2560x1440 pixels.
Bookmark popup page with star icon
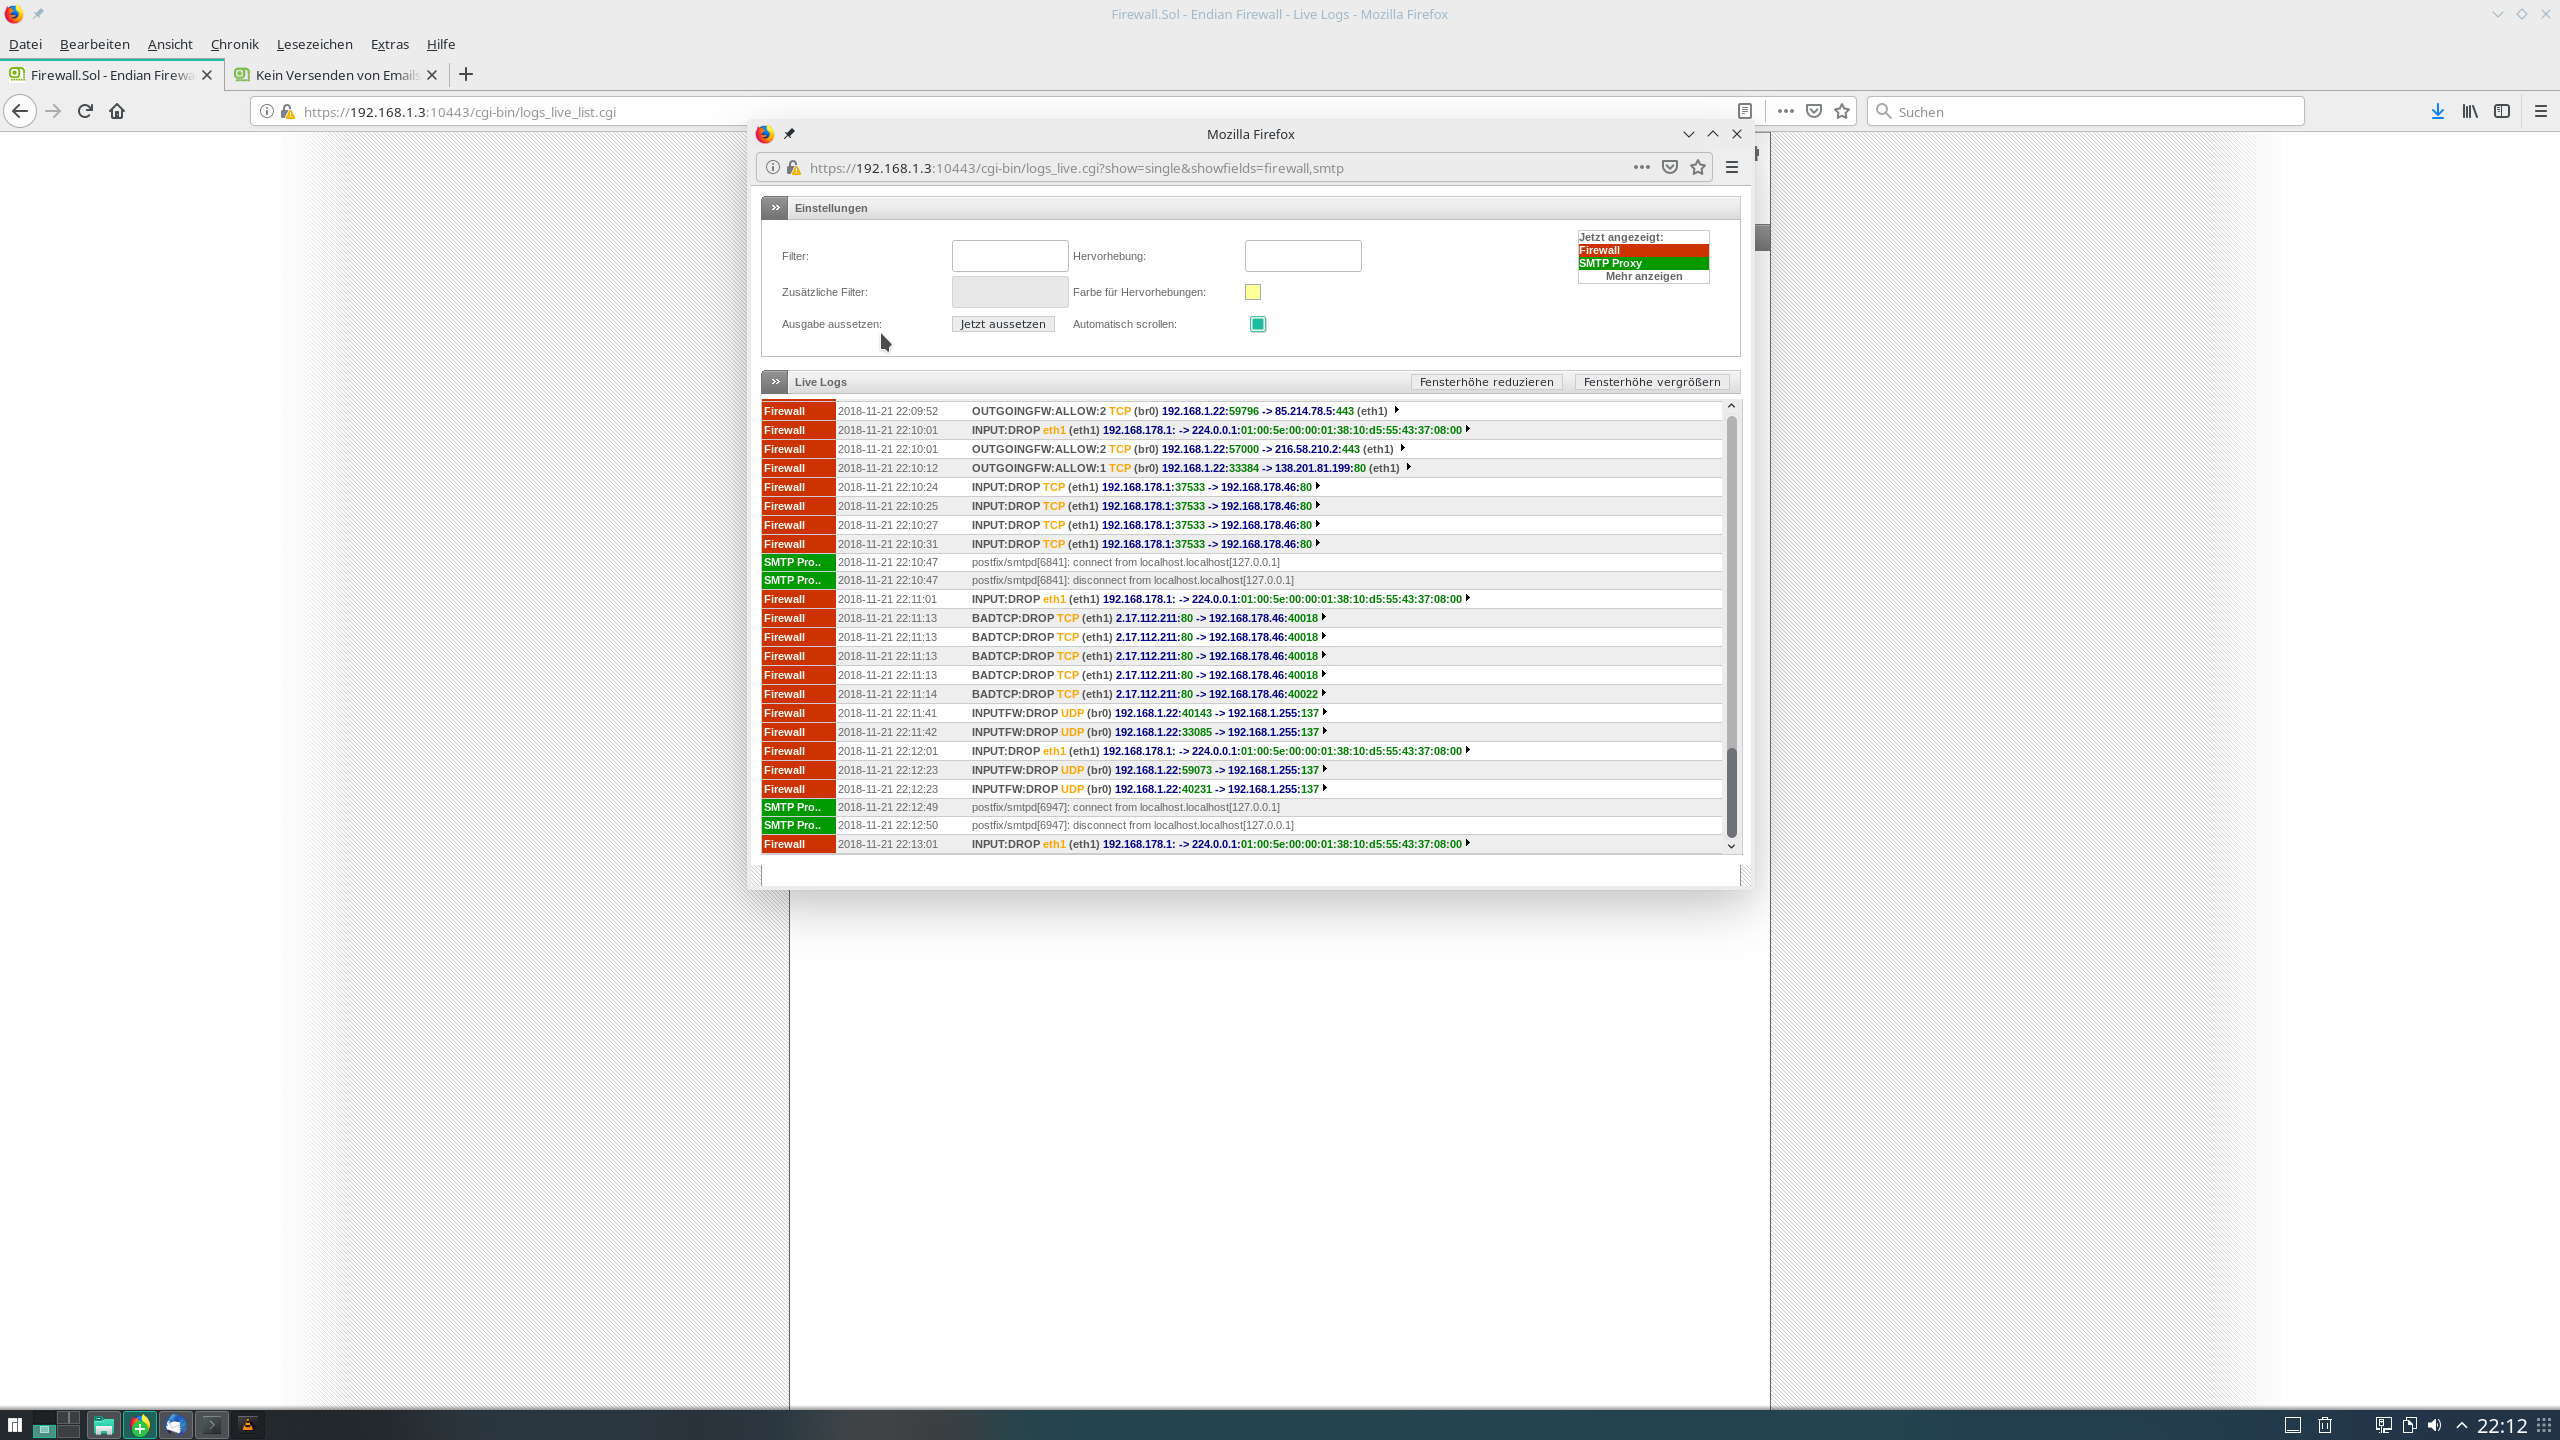pyautogui.click(x=1698, y=167)
